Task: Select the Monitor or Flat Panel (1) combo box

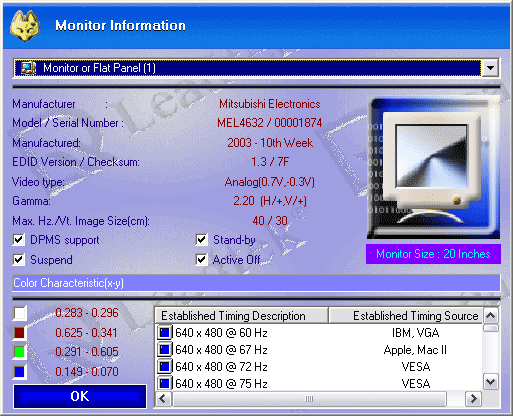Action: pos(256,68)
